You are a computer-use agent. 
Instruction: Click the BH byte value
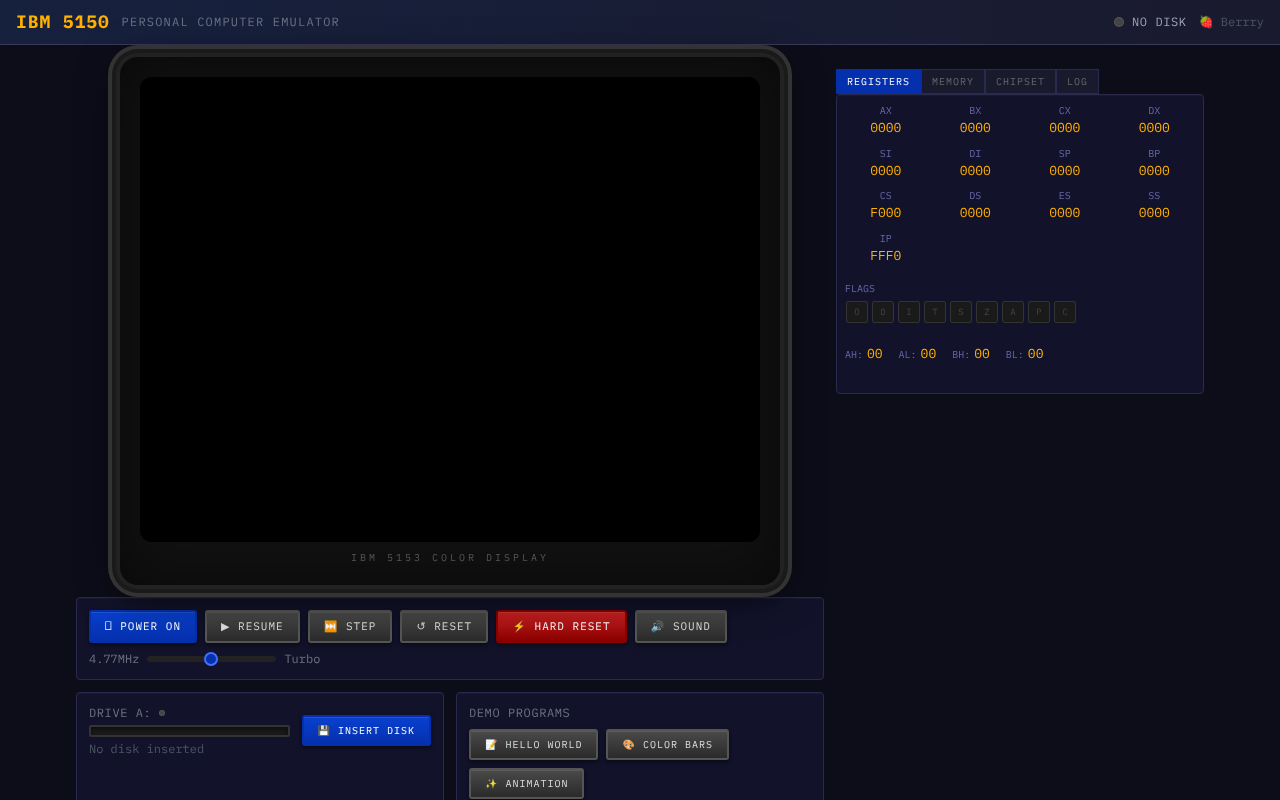click(982, 354)
